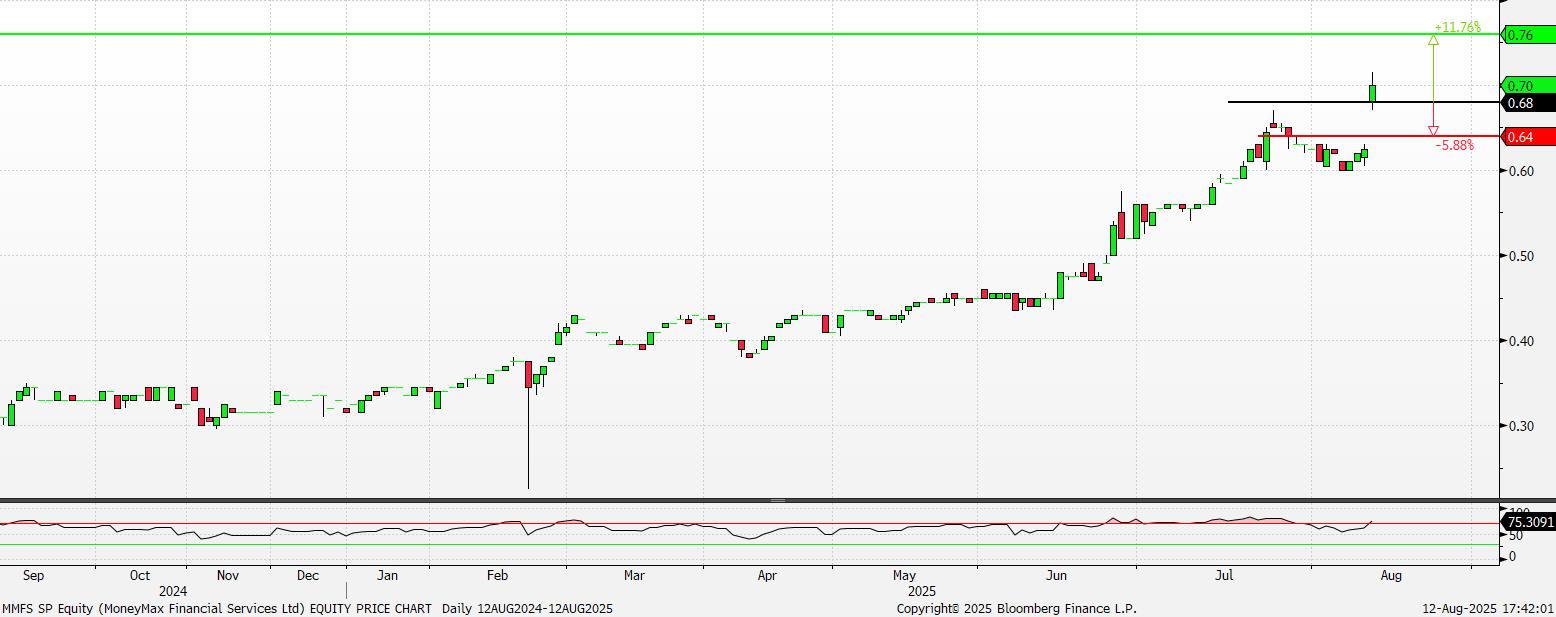
Task: Click the Oct month label
Action: (140, 576)
